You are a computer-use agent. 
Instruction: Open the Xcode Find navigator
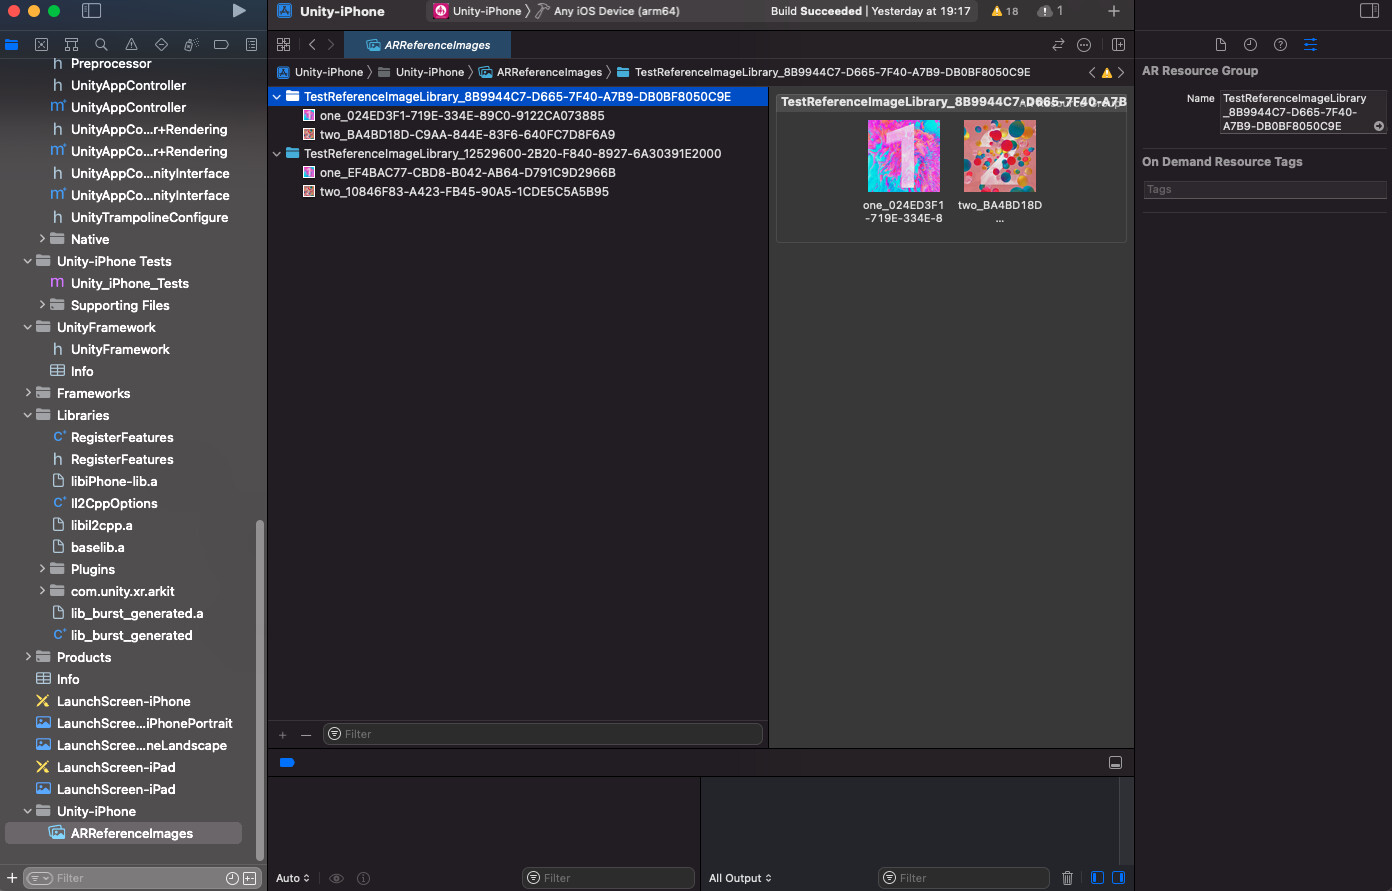pyautogui.click(x=100, y=44)
